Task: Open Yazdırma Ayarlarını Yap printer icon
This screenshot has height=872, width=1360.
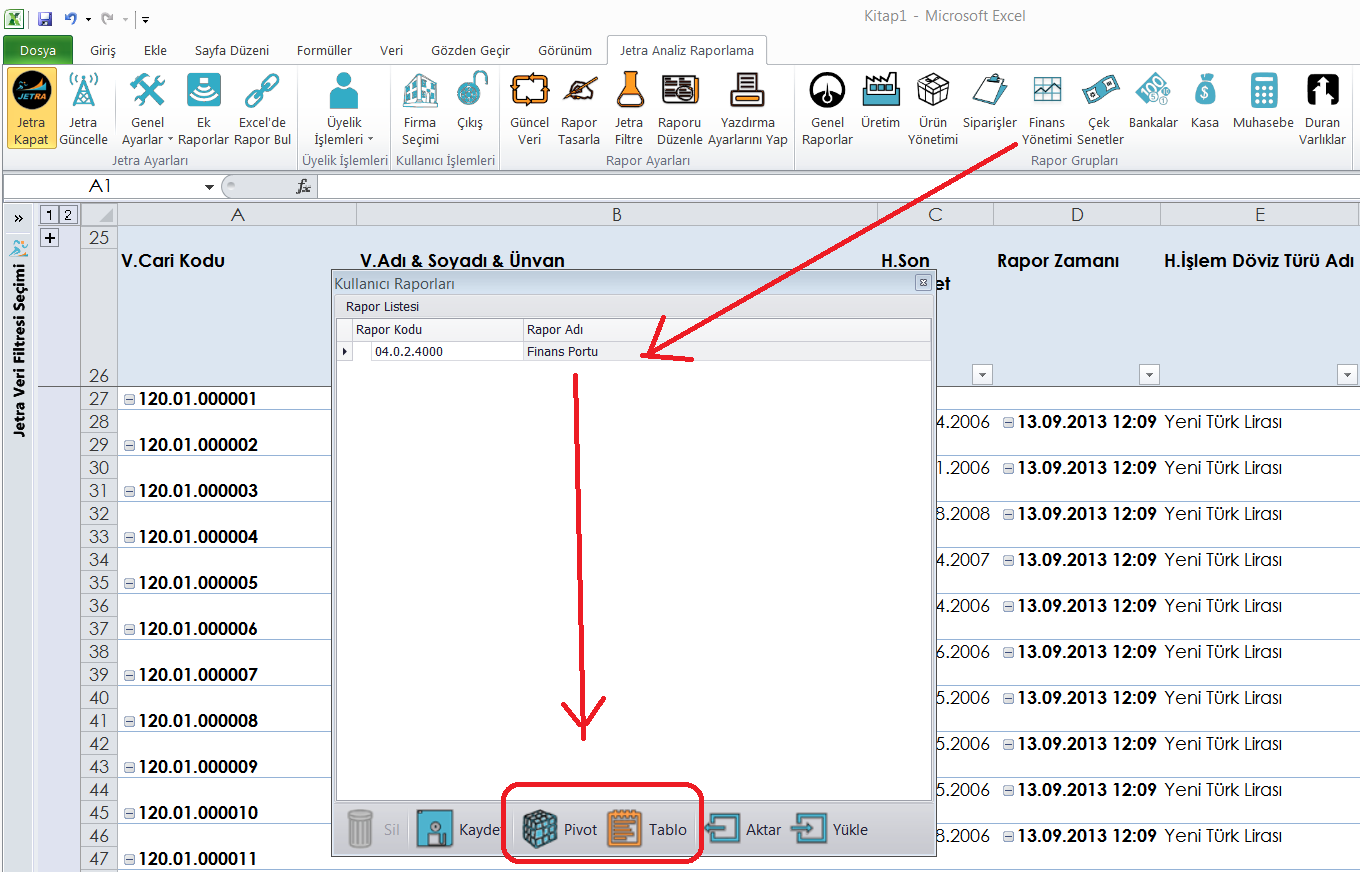Action: click(x=747, y=91)
